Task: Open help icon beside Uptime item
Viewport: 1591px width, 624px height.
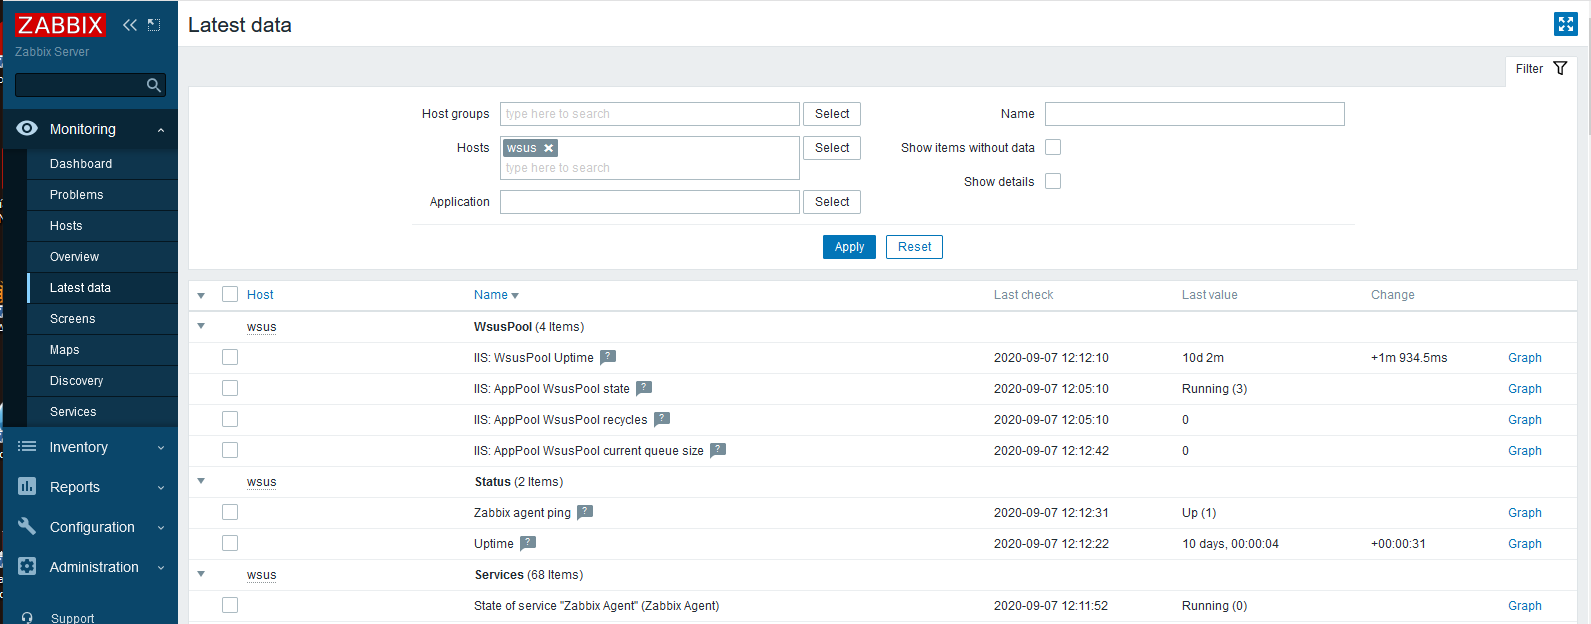Action: pos(528,543)
